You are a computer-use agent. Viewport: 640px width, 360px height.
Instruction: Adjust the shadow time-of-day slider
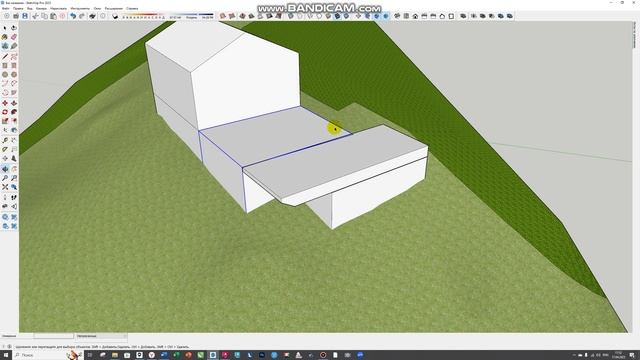click(191, 16)
